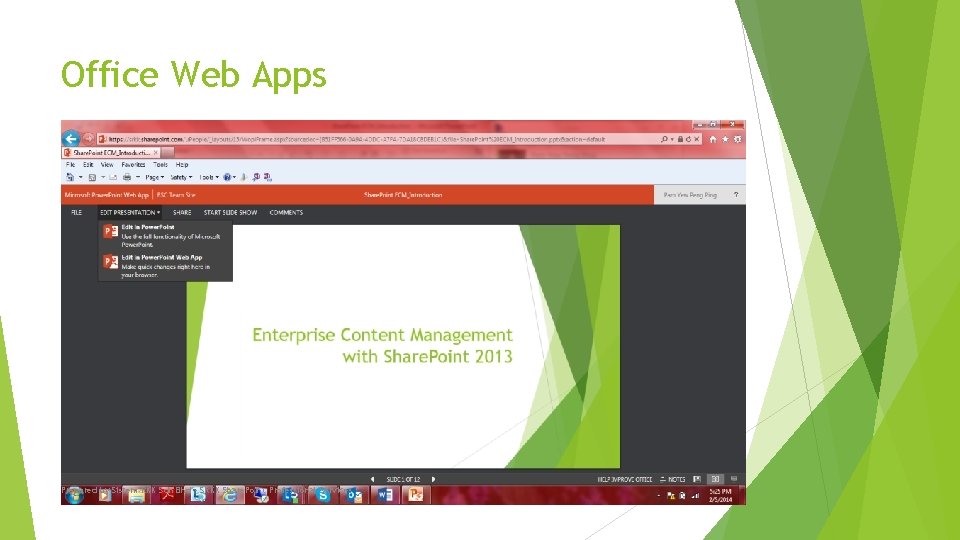Image resolution: width=960 pixels, height=540 pixels.
Task: Open Internet Explorer from taskbar
Action: (x=230, y=495)
